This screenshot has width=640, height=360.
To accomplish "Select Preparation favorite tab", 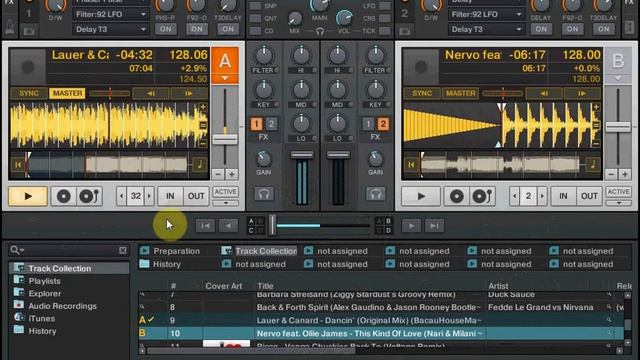I will tap(176, 251).
